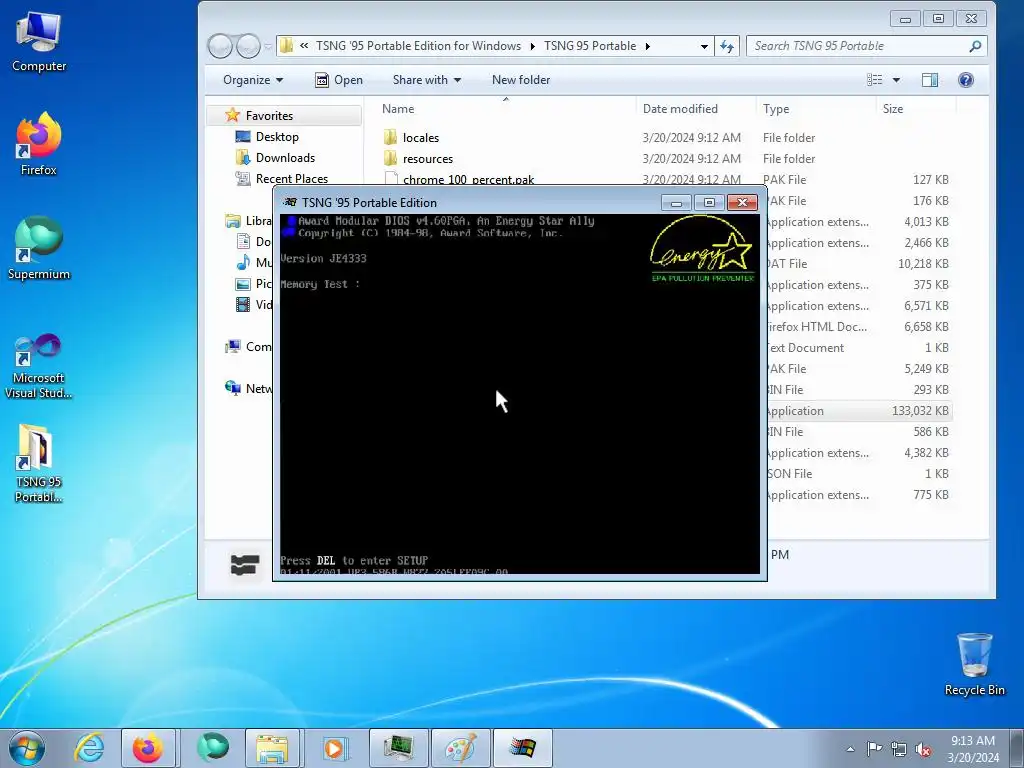Open the Computer desktop icon
The height and width of the screenshot is (768, 1024).
point(39,42)
